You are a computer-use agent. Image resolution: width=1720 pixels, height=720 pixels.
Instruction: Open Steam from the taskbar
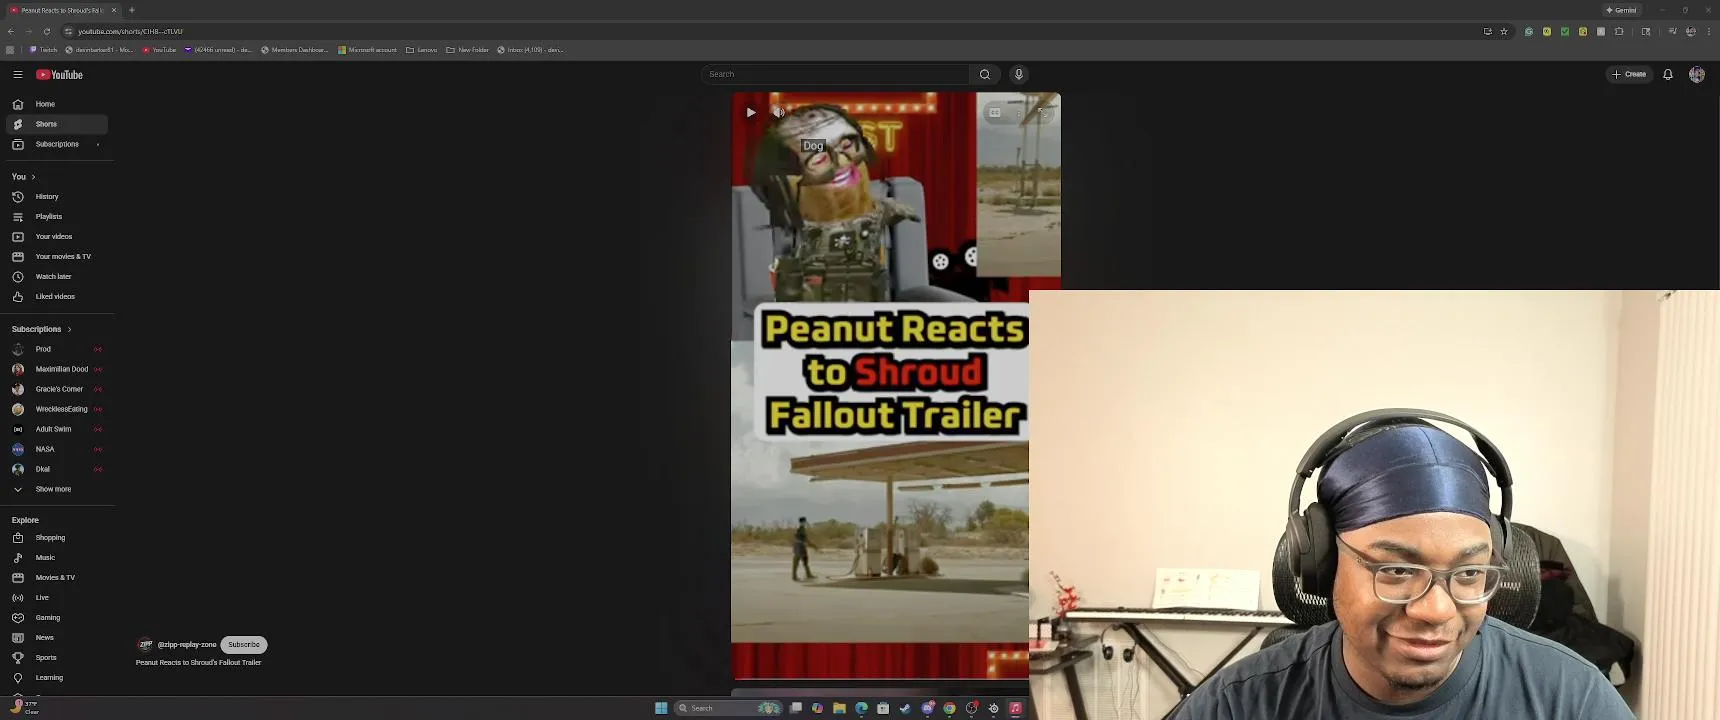pos(905,708)
